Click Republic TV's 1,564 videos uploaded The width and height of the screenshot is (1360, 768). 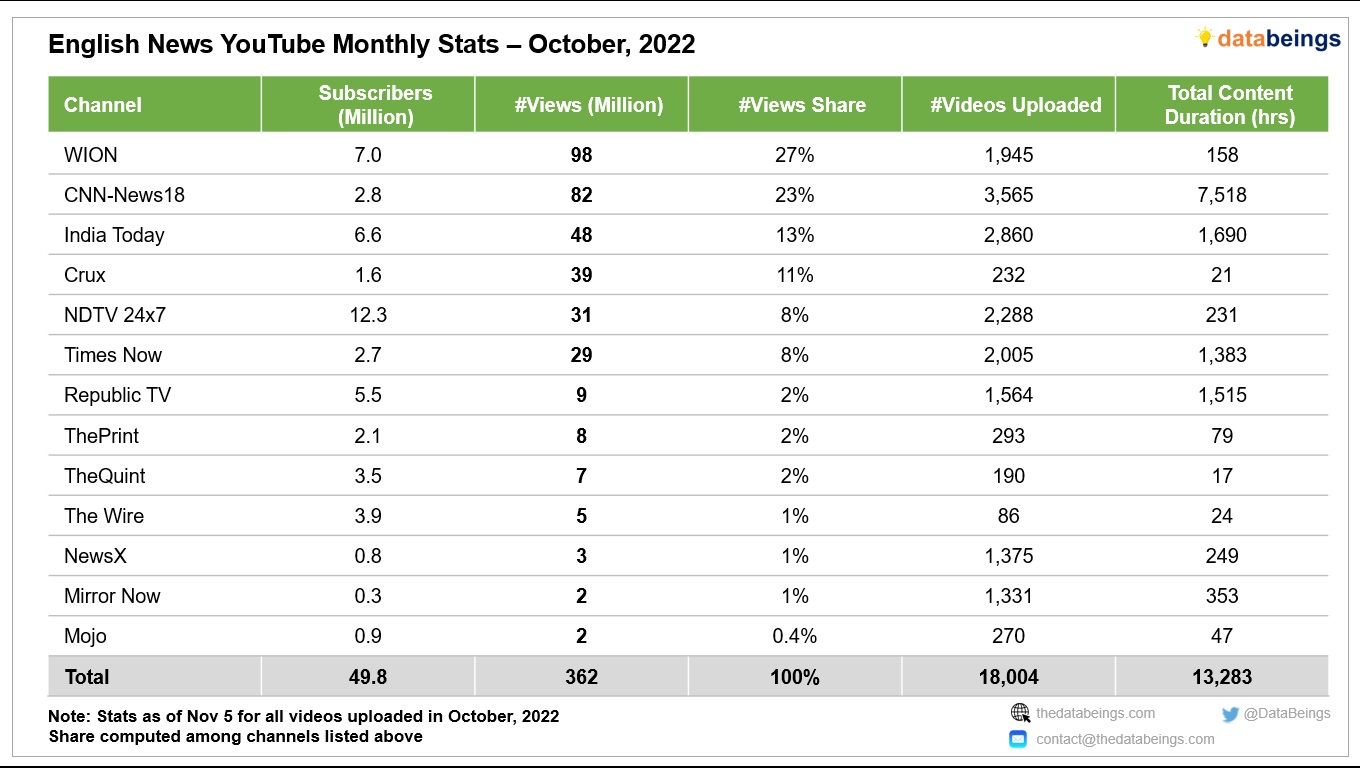tap(1009, 395)
